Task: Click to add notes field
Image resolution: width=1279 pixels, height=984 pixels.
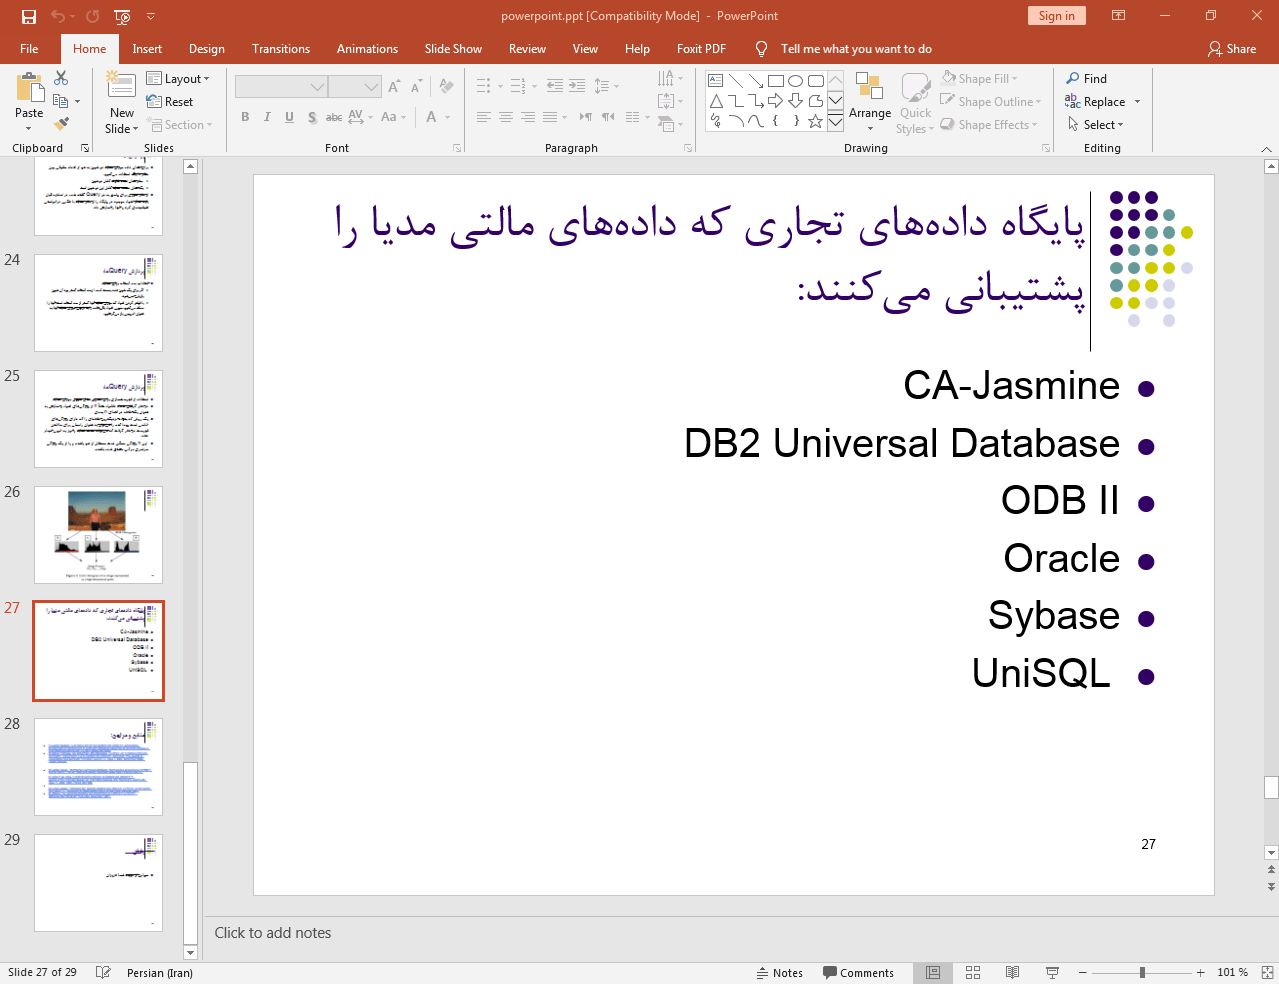Action: [x=273, y=933]
